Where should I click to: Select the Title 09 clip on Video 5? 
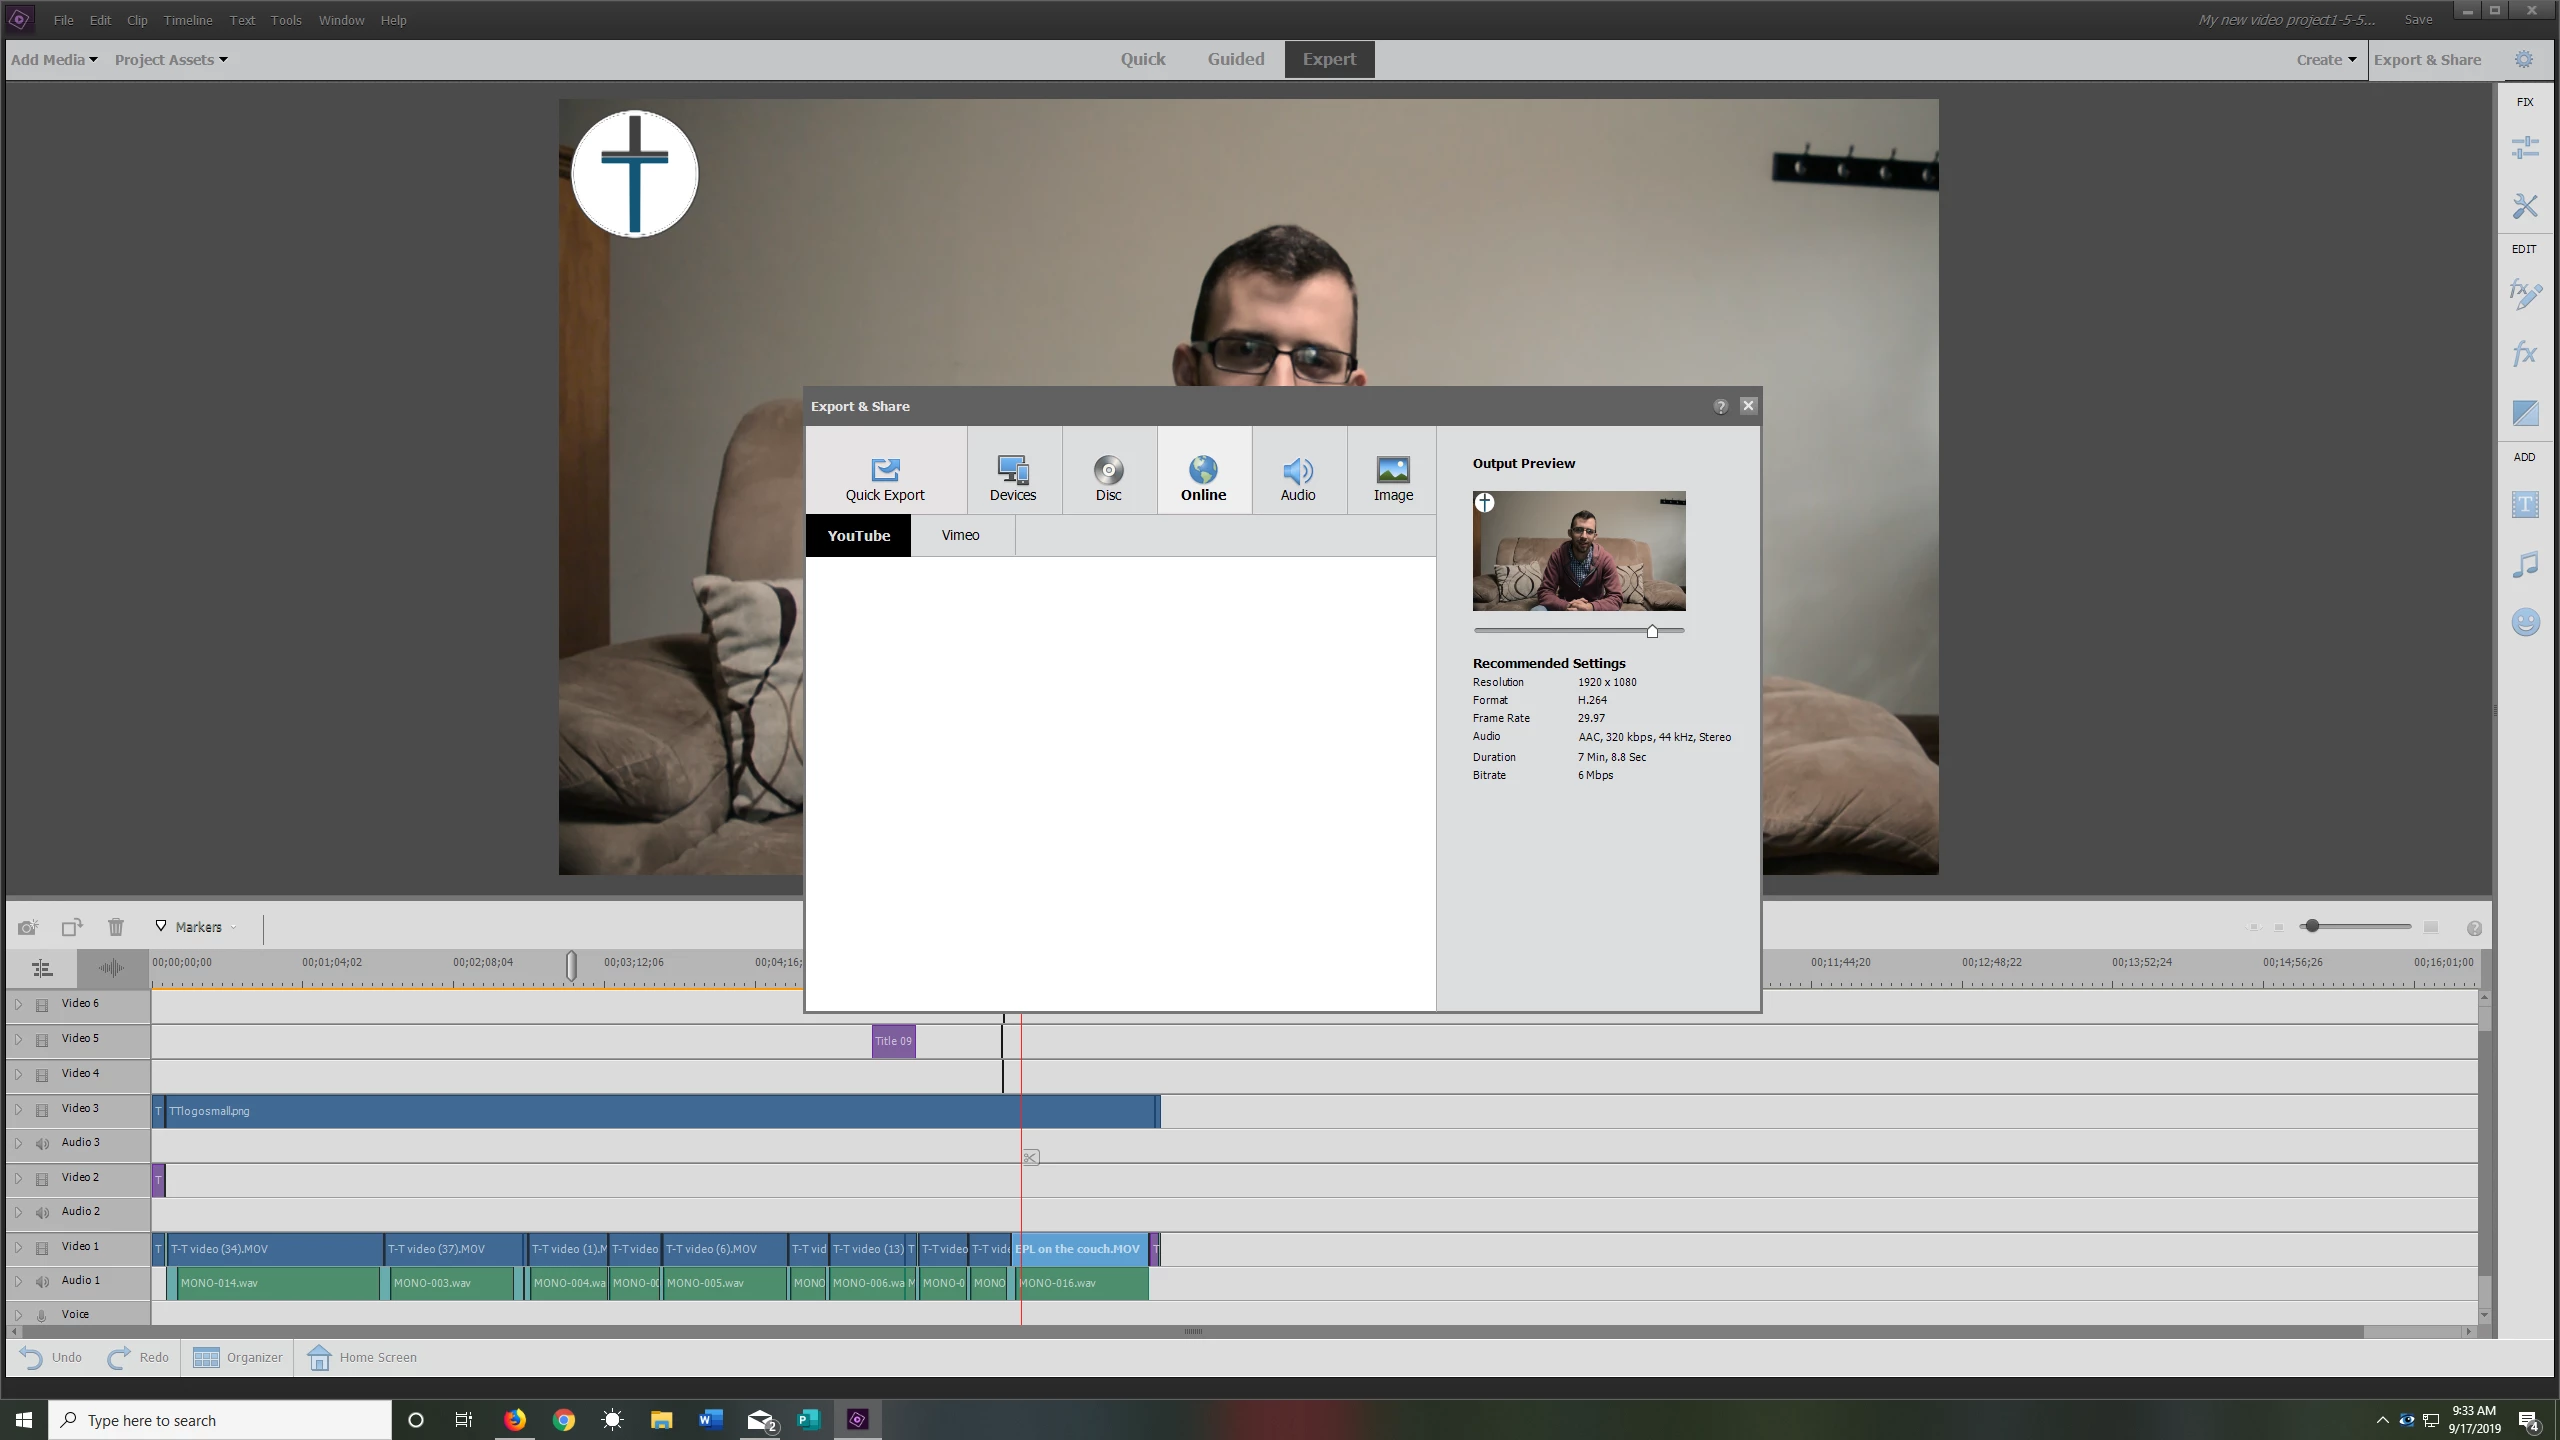click(893, 1041)
